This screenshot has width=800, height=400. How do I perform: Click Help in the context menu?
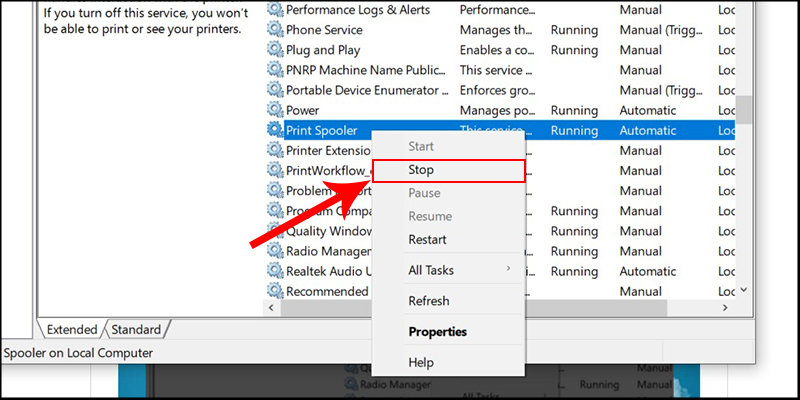click(x=421, y=362)
